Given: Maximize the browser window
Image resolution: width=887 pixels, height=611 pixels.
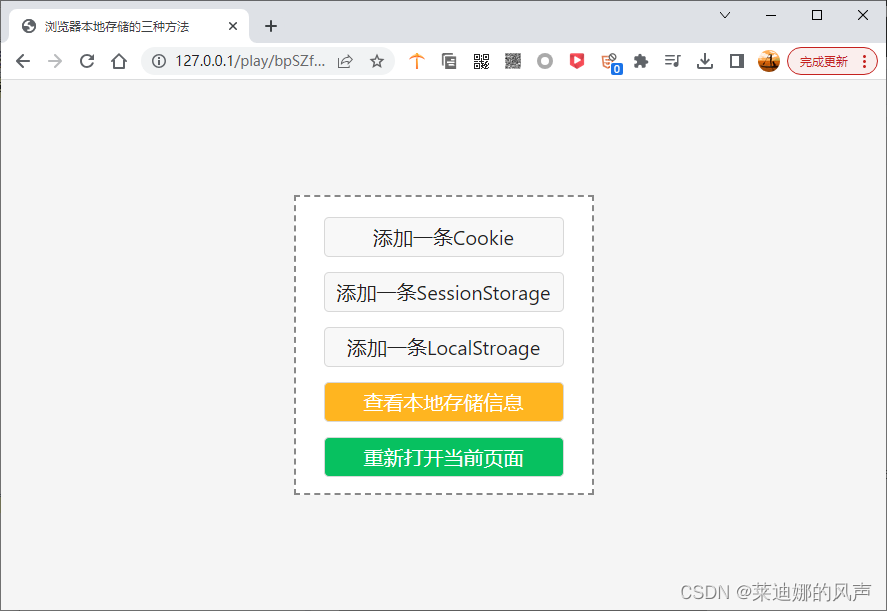Looking at the screenshot, I should click(x=816, y=15).
